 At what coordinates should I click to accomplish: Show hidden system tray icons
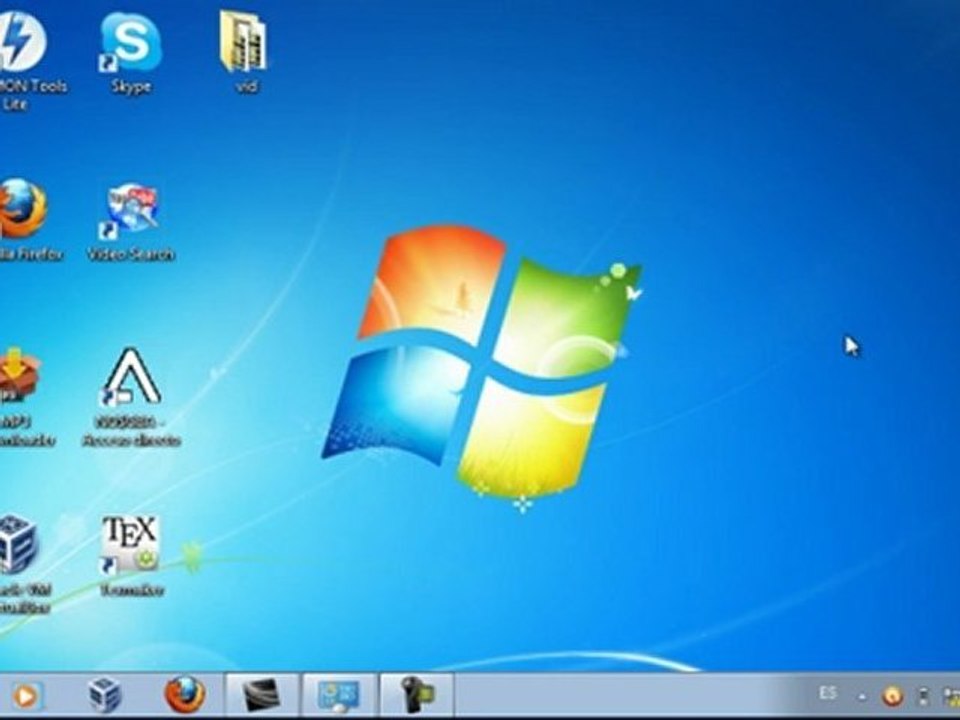point(862,697)
